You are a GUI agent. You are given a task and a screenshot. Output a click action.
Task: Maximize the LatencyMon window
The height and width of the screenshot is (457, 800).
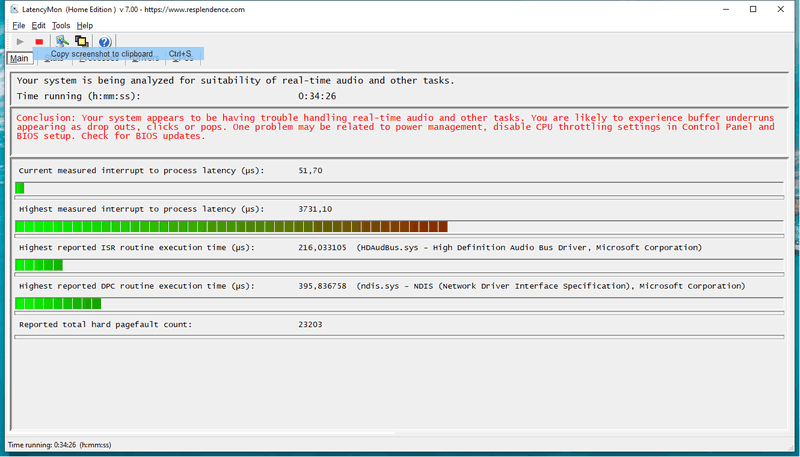coord(753,9)
